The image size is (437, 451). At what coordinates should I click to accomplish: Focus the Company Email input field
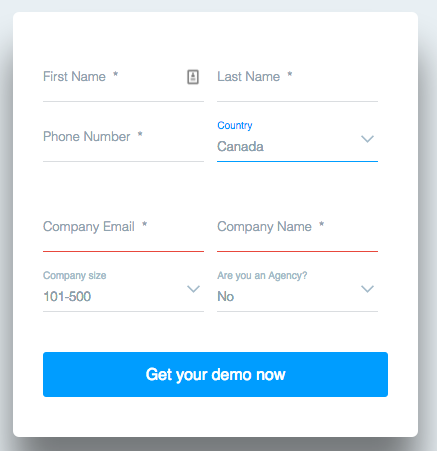[x=123, y=231]
